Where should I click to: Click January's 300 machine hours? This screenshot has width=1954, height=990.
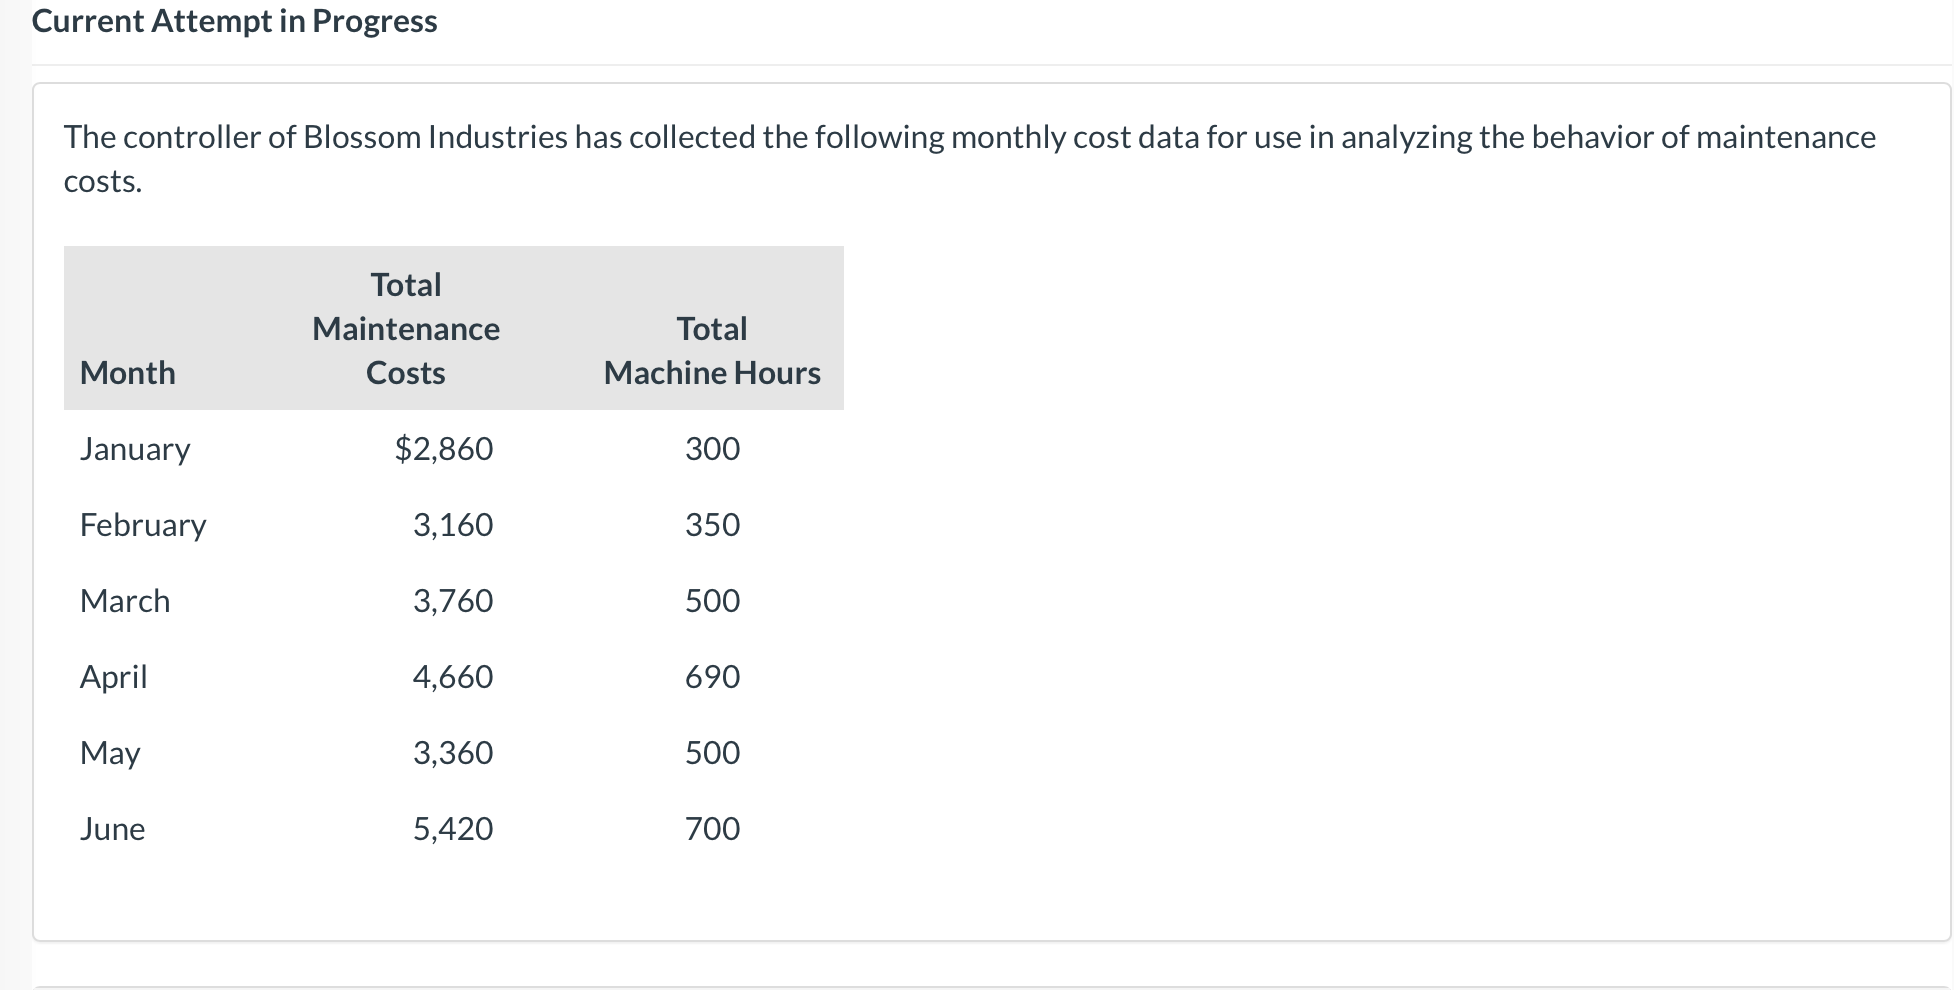[712, 449]
